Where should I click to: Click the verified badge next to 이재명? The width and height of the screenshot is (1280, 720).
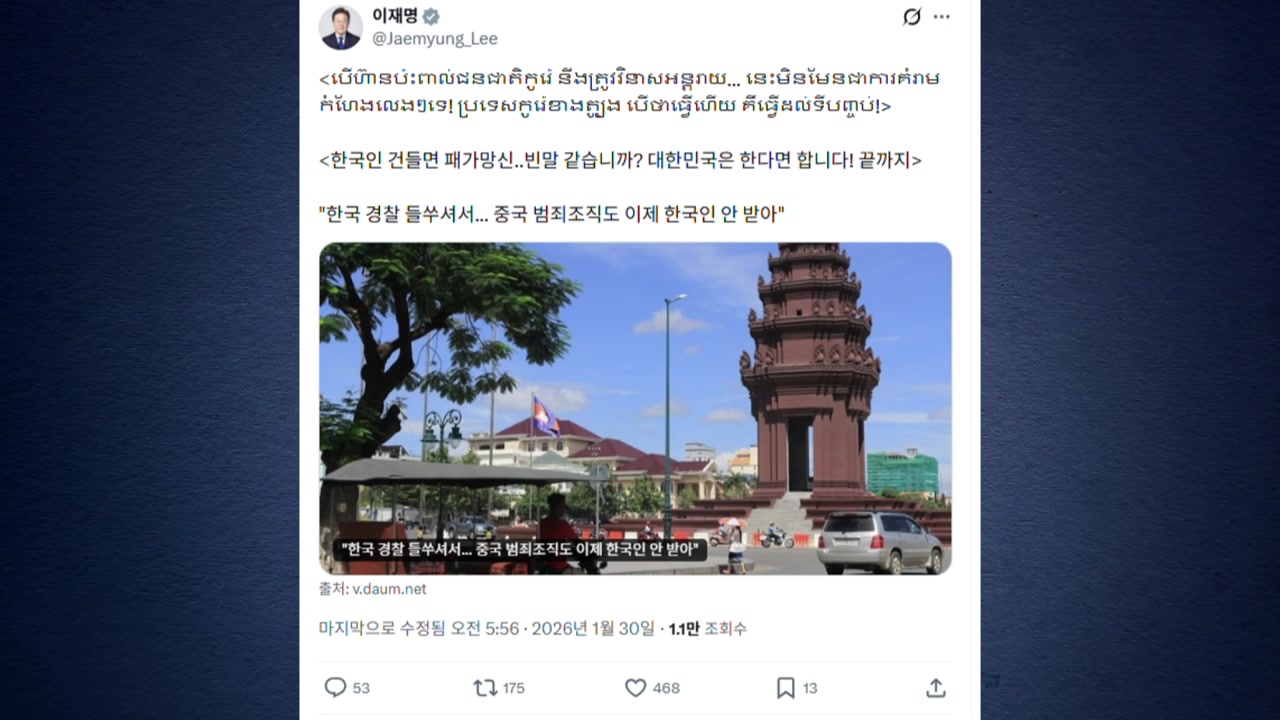[x=431, y=16]
